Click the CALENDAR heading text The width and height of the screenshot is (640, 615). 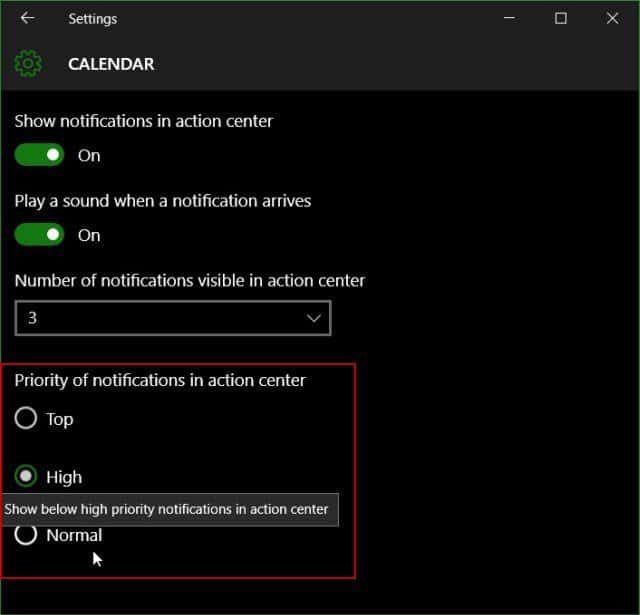(111, 64)
